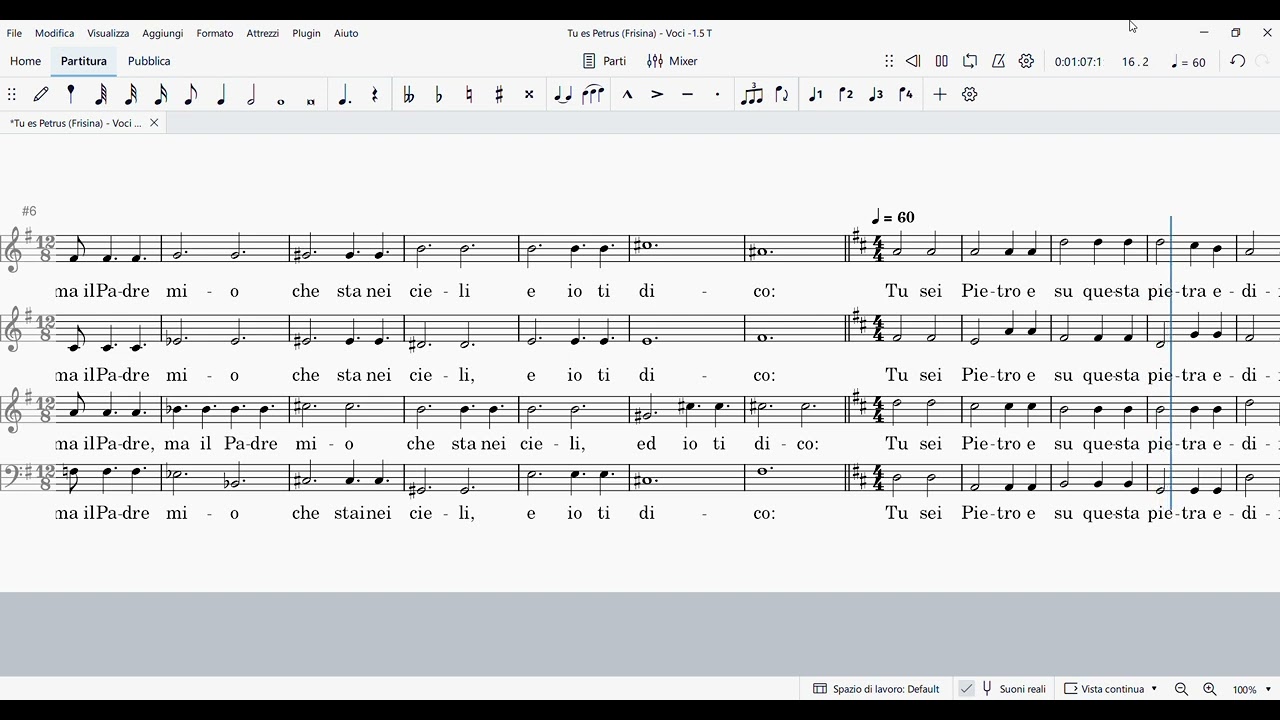Select the half note duration
Viewport: 1280px width, 720px height.
click(251, 94)
